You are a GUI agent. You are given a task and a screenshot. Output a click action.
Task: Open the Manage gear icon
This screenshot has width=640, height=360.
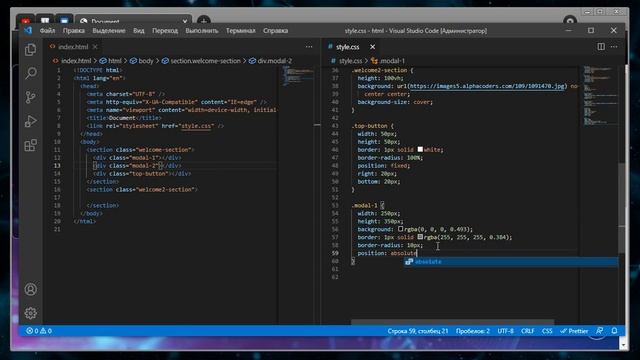point(31,313)
